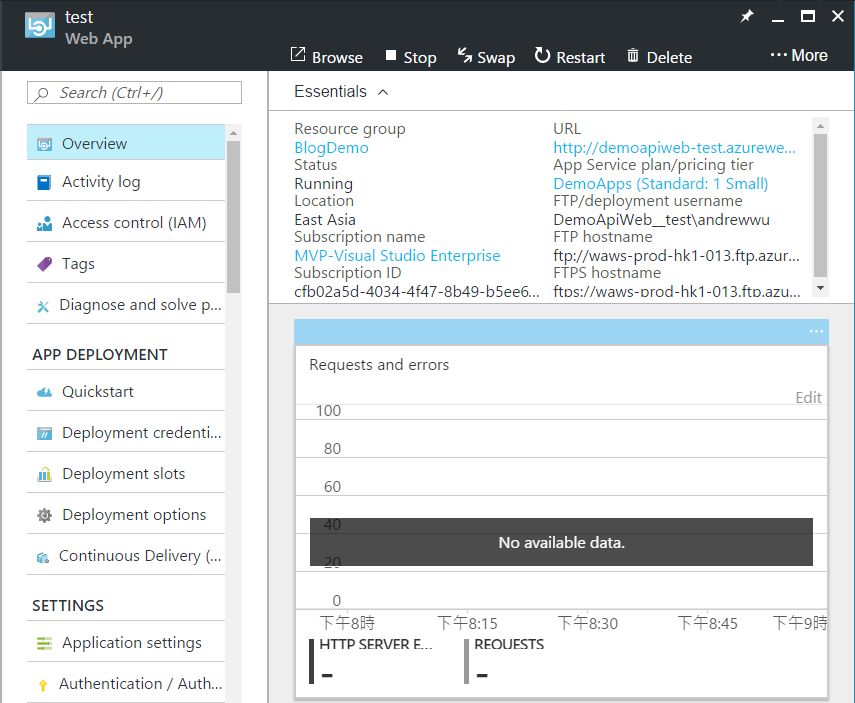Open Access control (IAM)

pyautogui.click(x=134, y=223)
